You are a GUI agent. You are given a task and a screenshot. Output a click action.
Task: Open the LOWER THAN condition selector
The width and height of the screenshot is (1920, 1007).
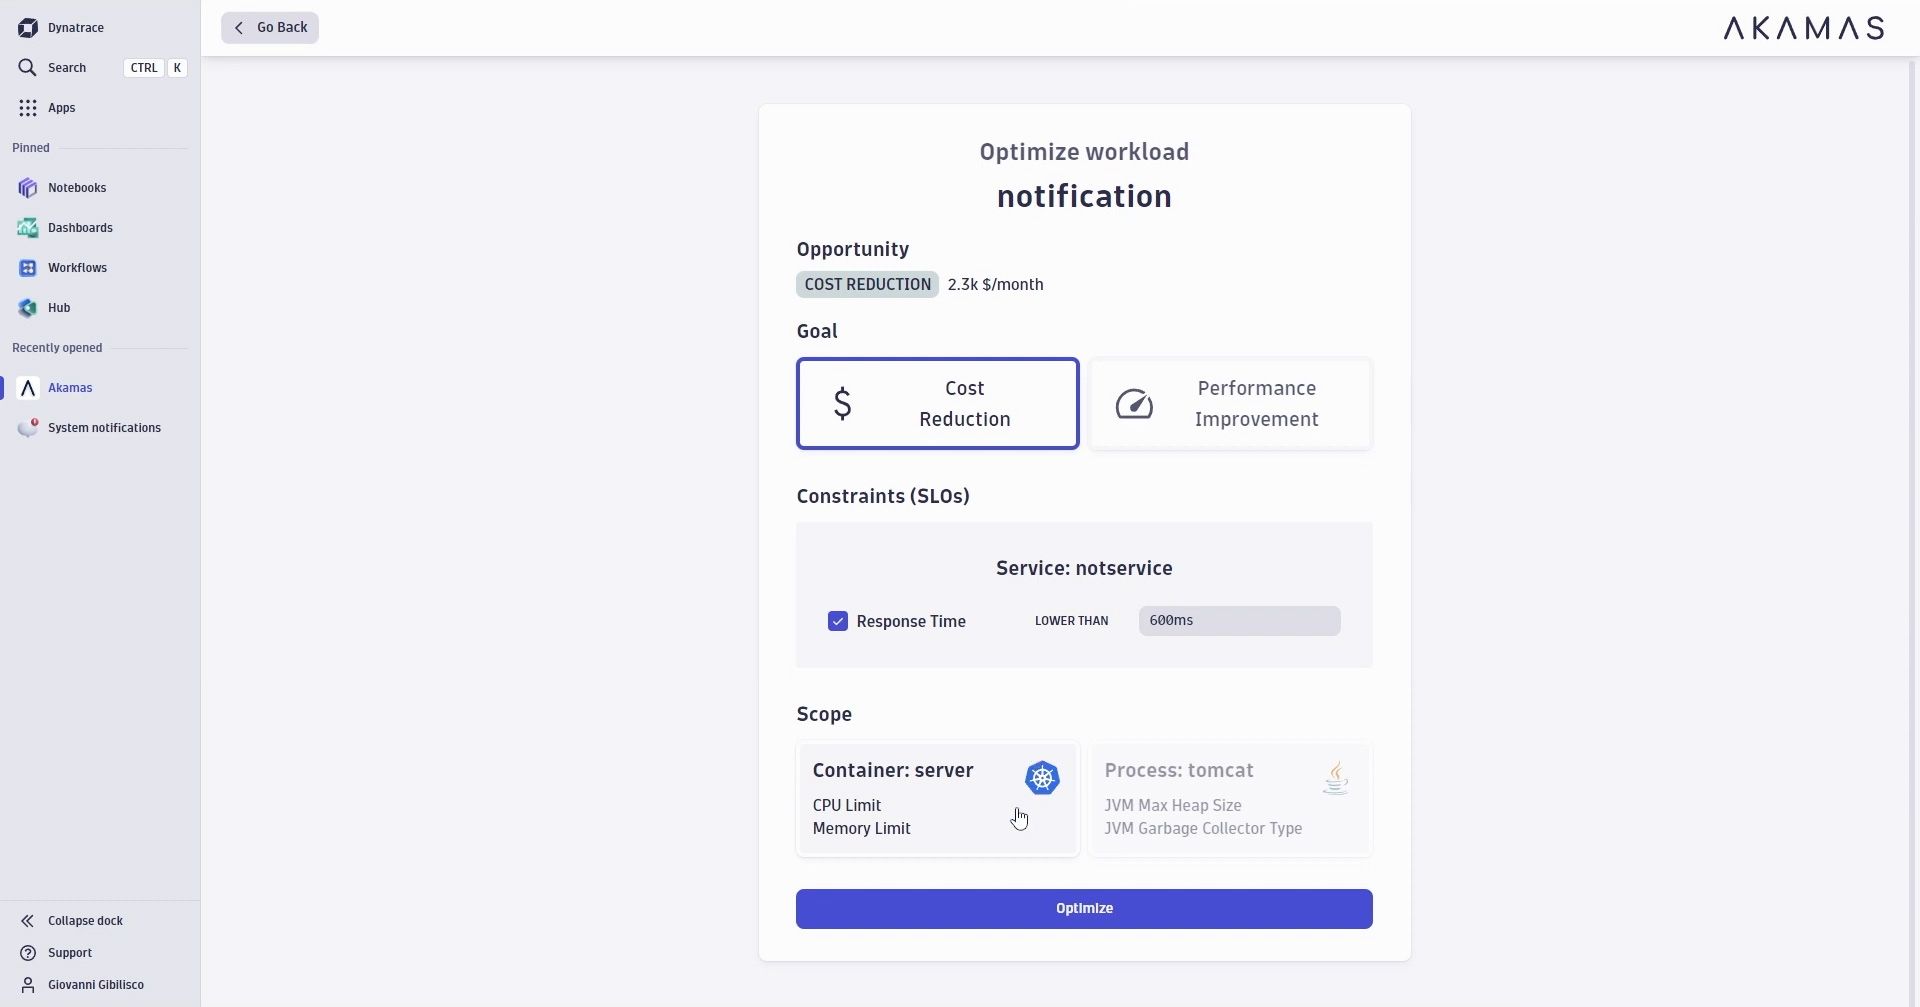pyautogui.click(x=1071, y=620)
